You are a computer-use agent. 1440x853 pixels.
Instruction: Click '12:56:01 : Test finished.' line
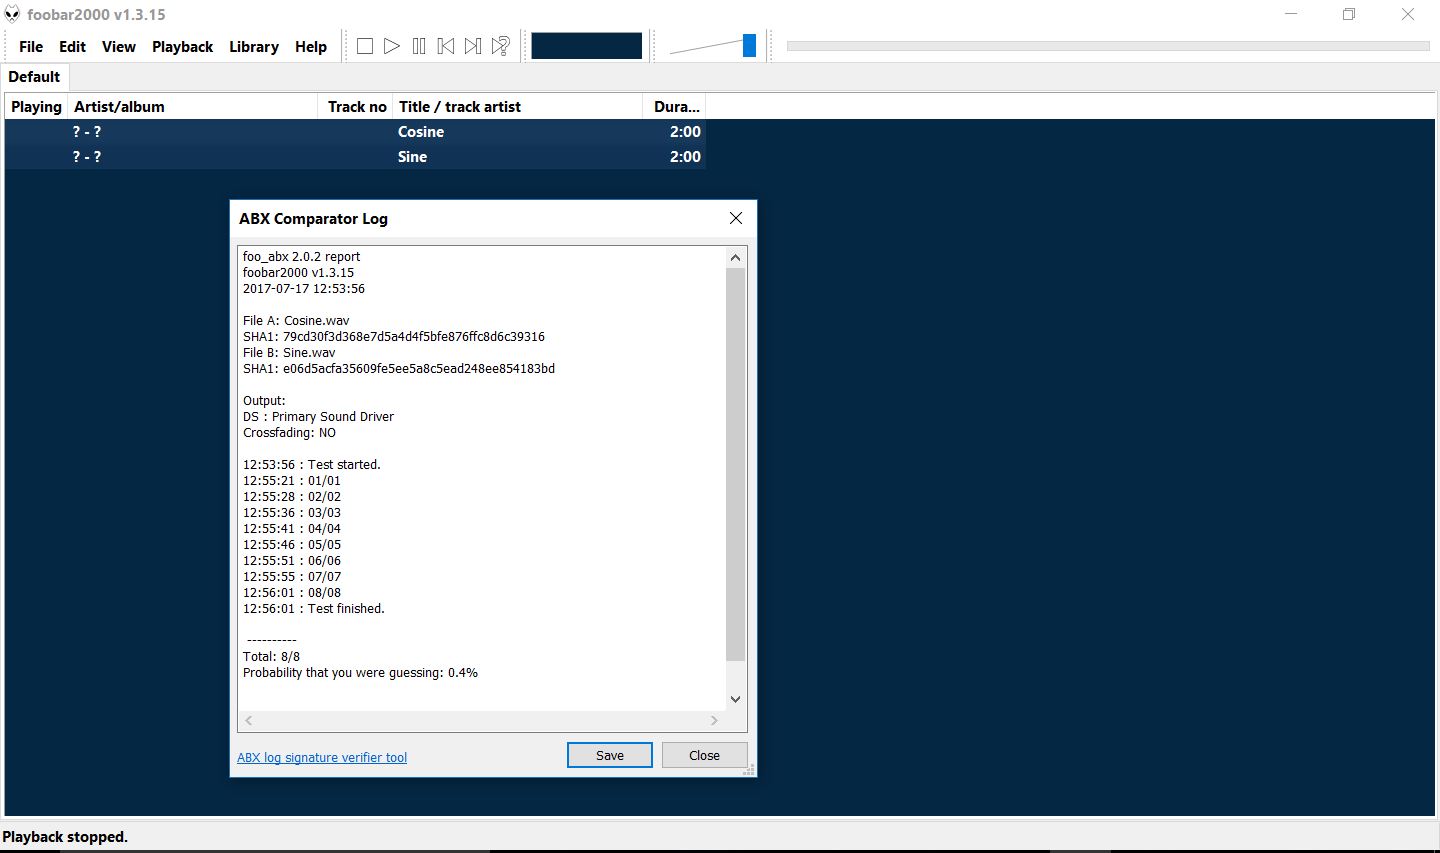coord(314,609)
